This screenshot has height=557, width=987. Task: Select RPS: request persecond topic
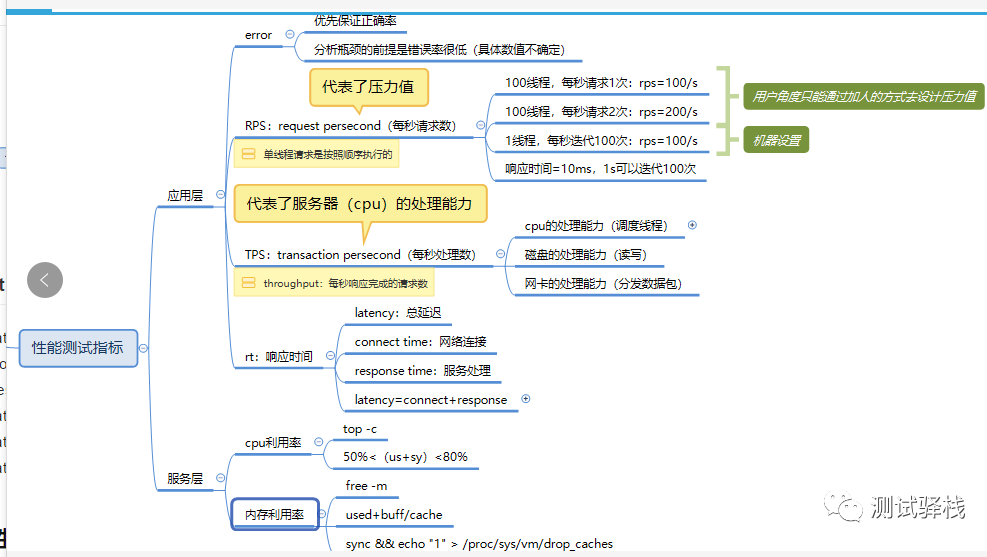(x=350, y=126)
